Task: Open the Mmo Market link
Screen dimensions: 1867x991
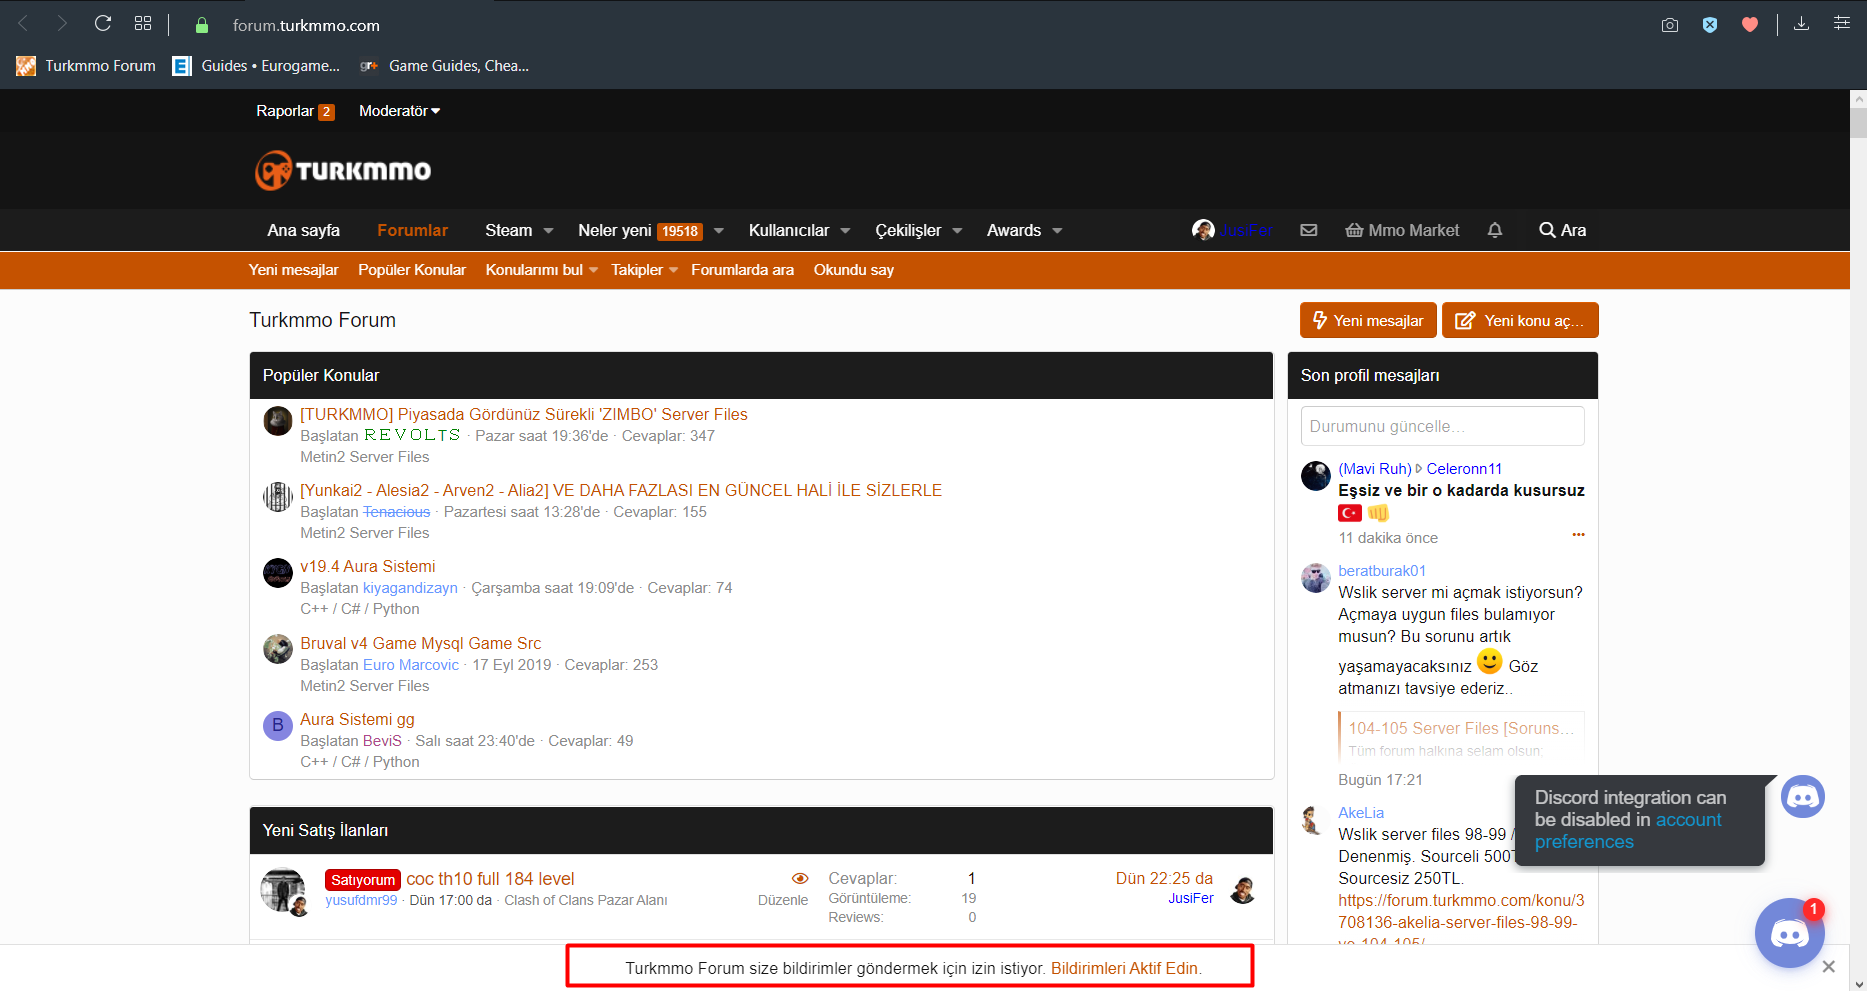Action: [x=1402, y=230]
